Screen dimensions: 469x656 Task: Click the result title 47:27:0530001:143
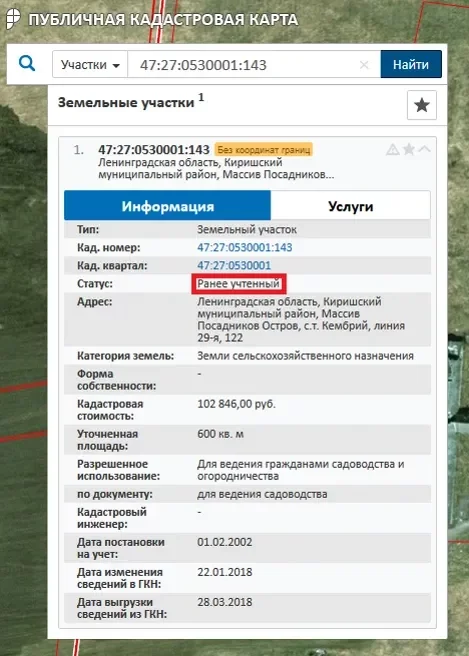point(154,150)
